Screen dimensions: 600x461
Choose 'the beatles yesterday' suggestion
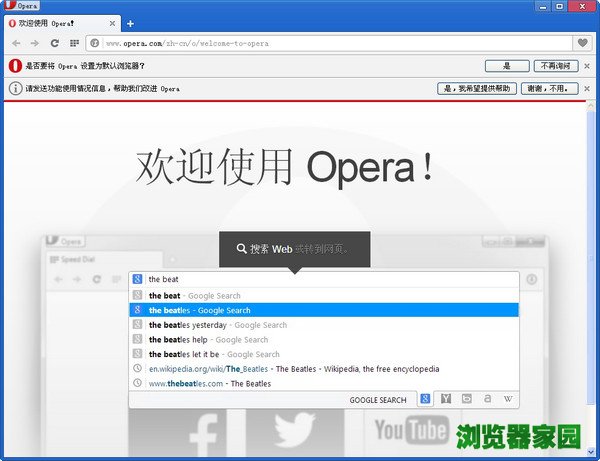pos(324,325)
